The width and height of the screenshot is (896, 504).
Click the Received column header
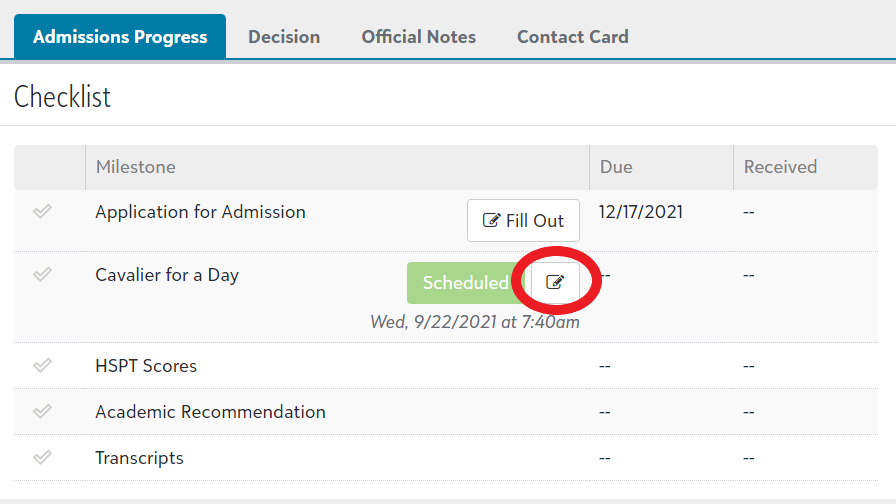tap(780, 167)
